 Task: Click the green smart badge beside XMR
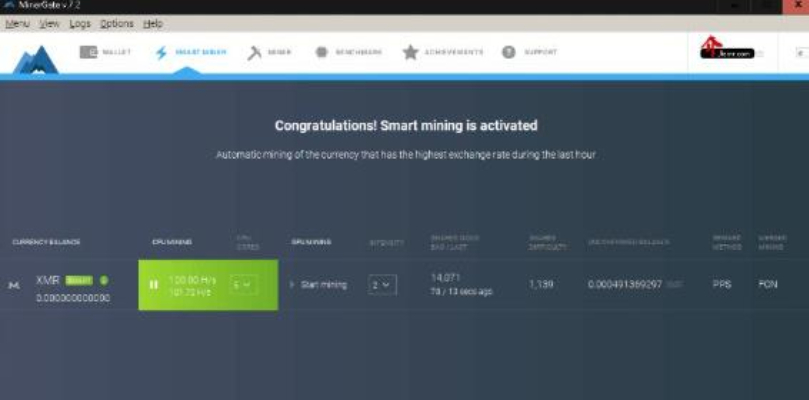pyautogui.click(x=79, y=281)
